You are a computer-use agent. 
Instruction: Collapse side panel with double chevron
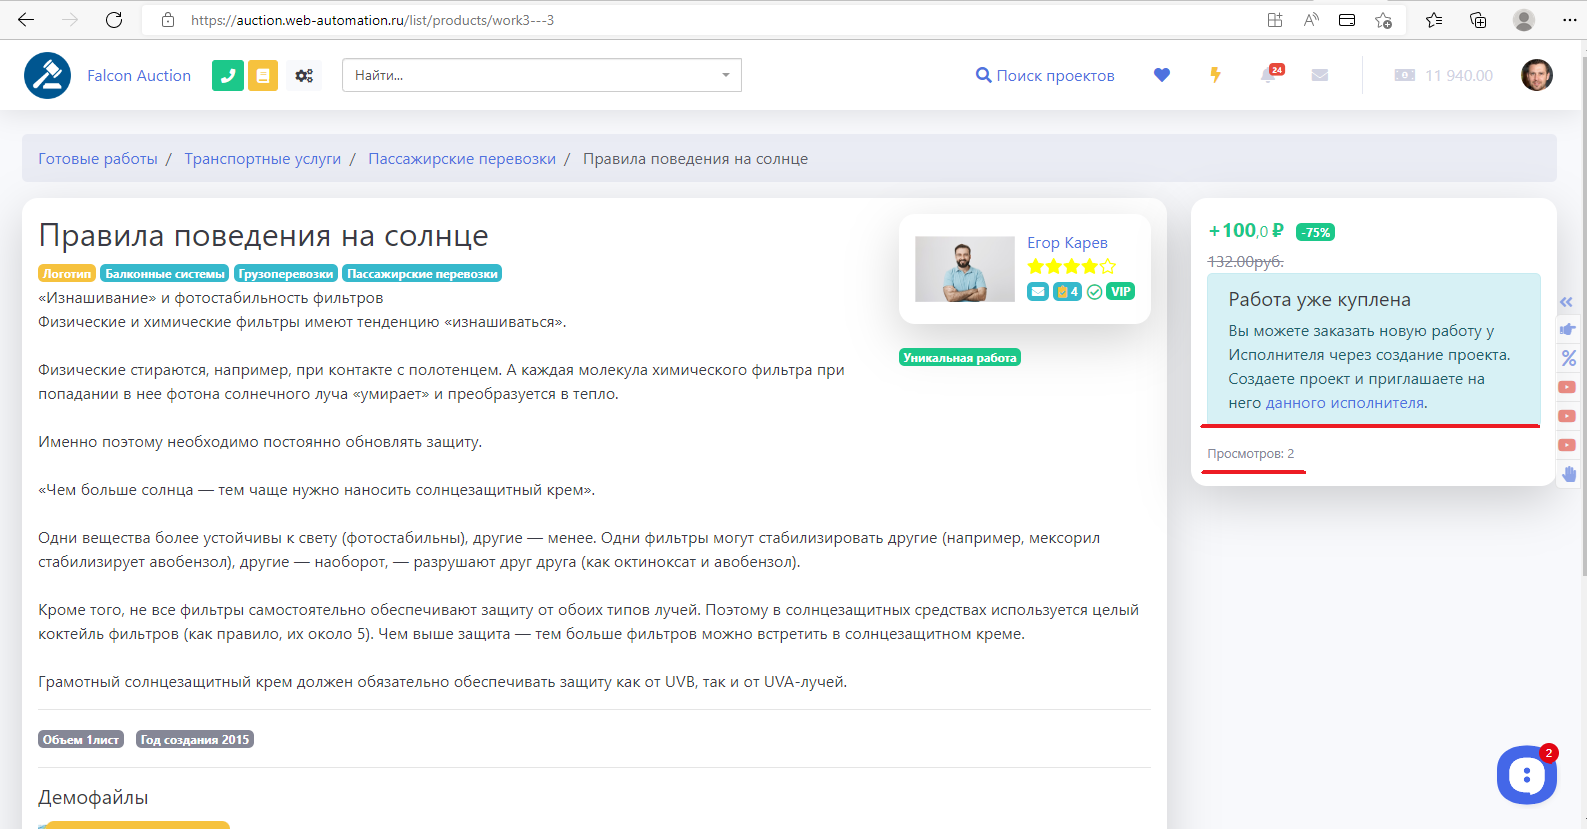point(1567,301)
